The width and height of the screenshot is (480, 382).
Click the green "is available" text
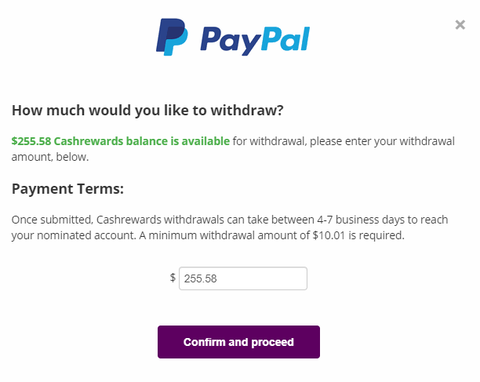click(200, 141)
